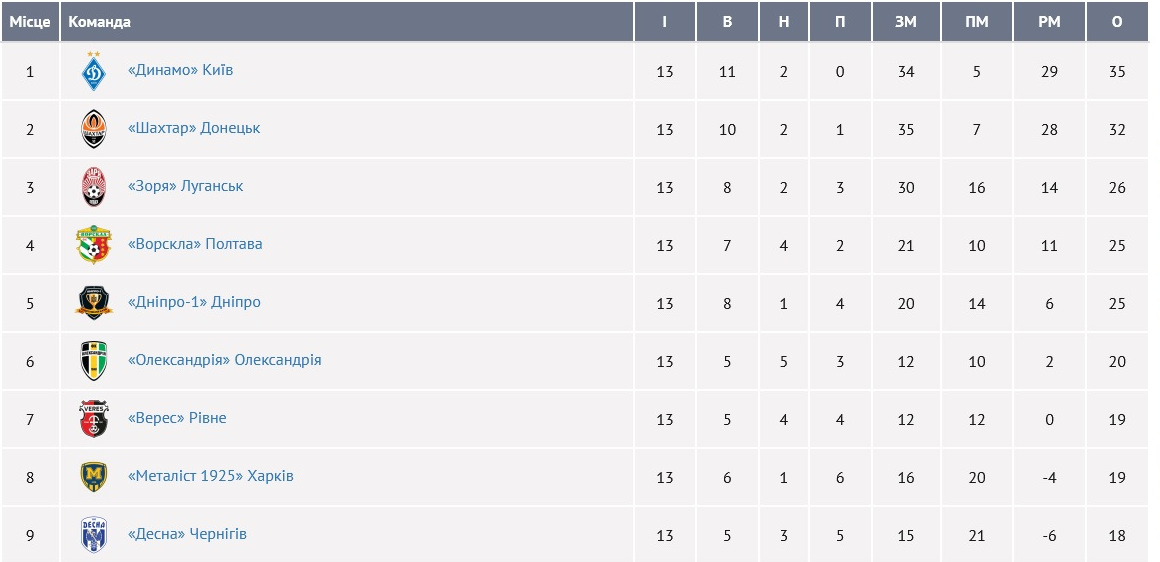Open the «Шахтар» Донецьк team page
This screenshot has width=1160, height=562.
194,129
